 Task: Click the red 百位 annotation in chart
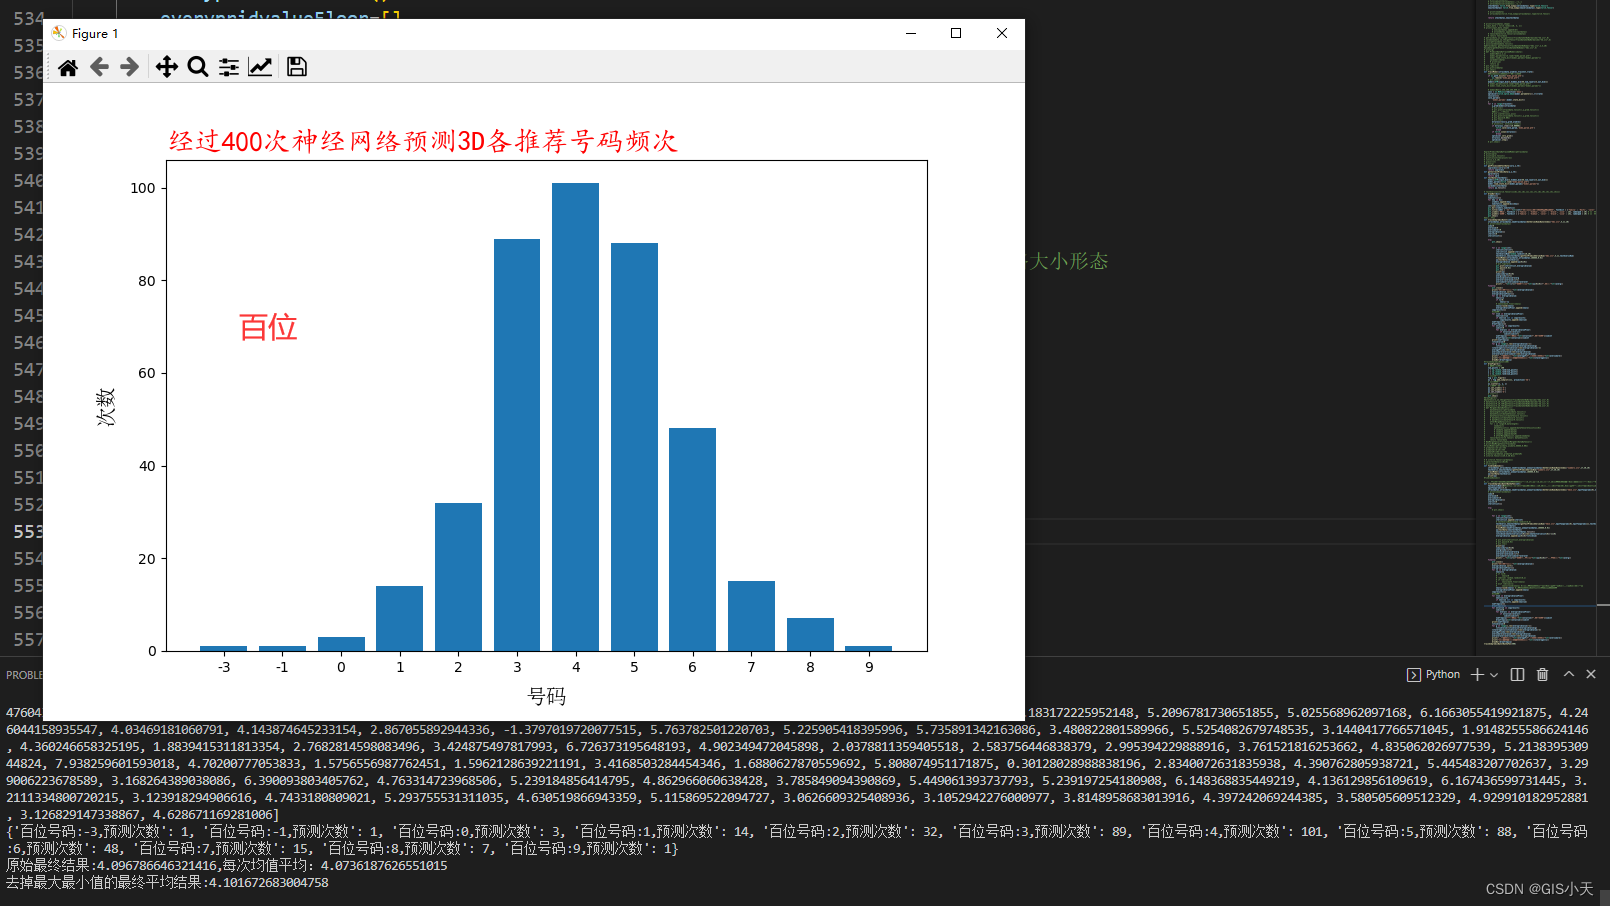268,327
